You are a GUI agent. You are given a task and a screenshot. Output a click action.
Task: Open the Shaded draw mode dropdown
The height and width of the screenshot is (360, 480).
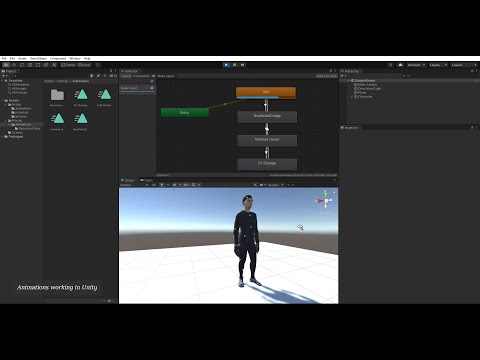(x=134, y=185)
